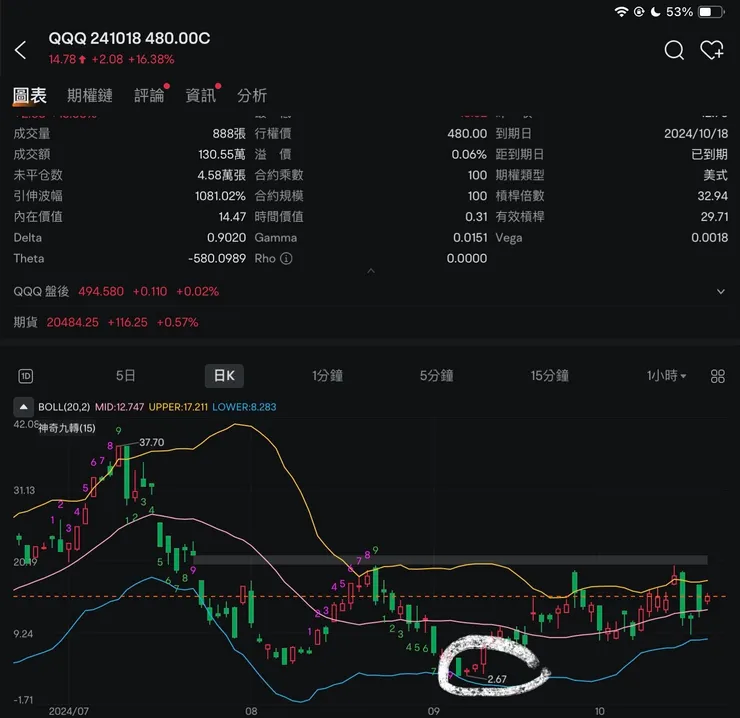Viewport: 740px width, 718px height.
Task: Tap the 有效槓桿 value 29.71
Action: [714, 217]
